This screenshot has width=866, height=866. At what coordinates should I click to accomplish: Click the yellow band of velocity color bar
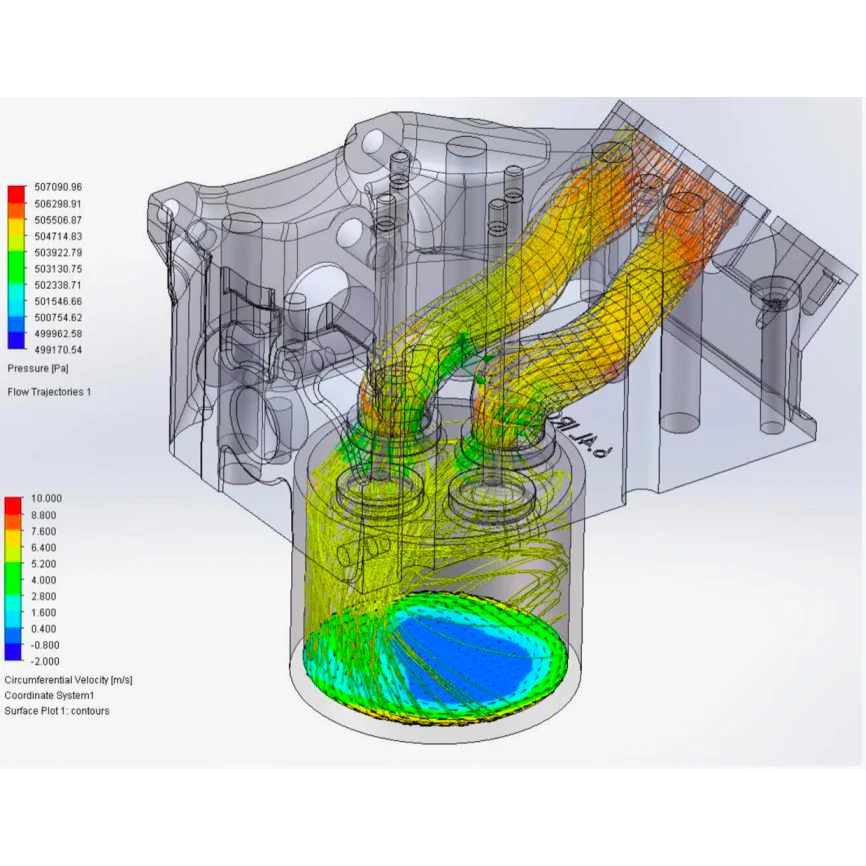point(16,545)
